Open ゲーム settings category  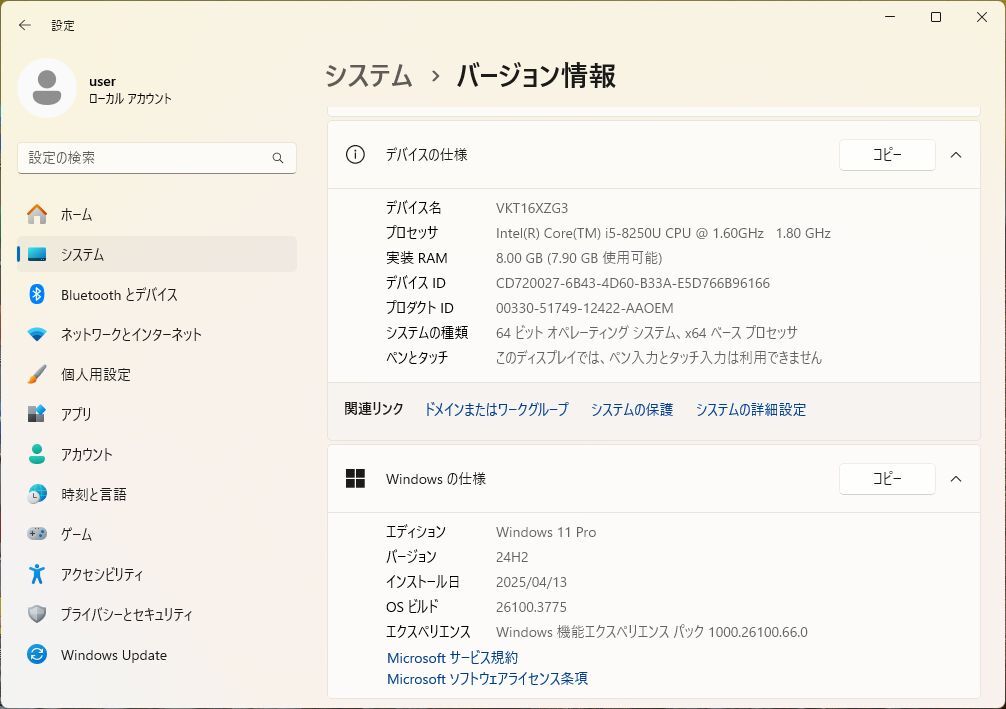(157, 534)
